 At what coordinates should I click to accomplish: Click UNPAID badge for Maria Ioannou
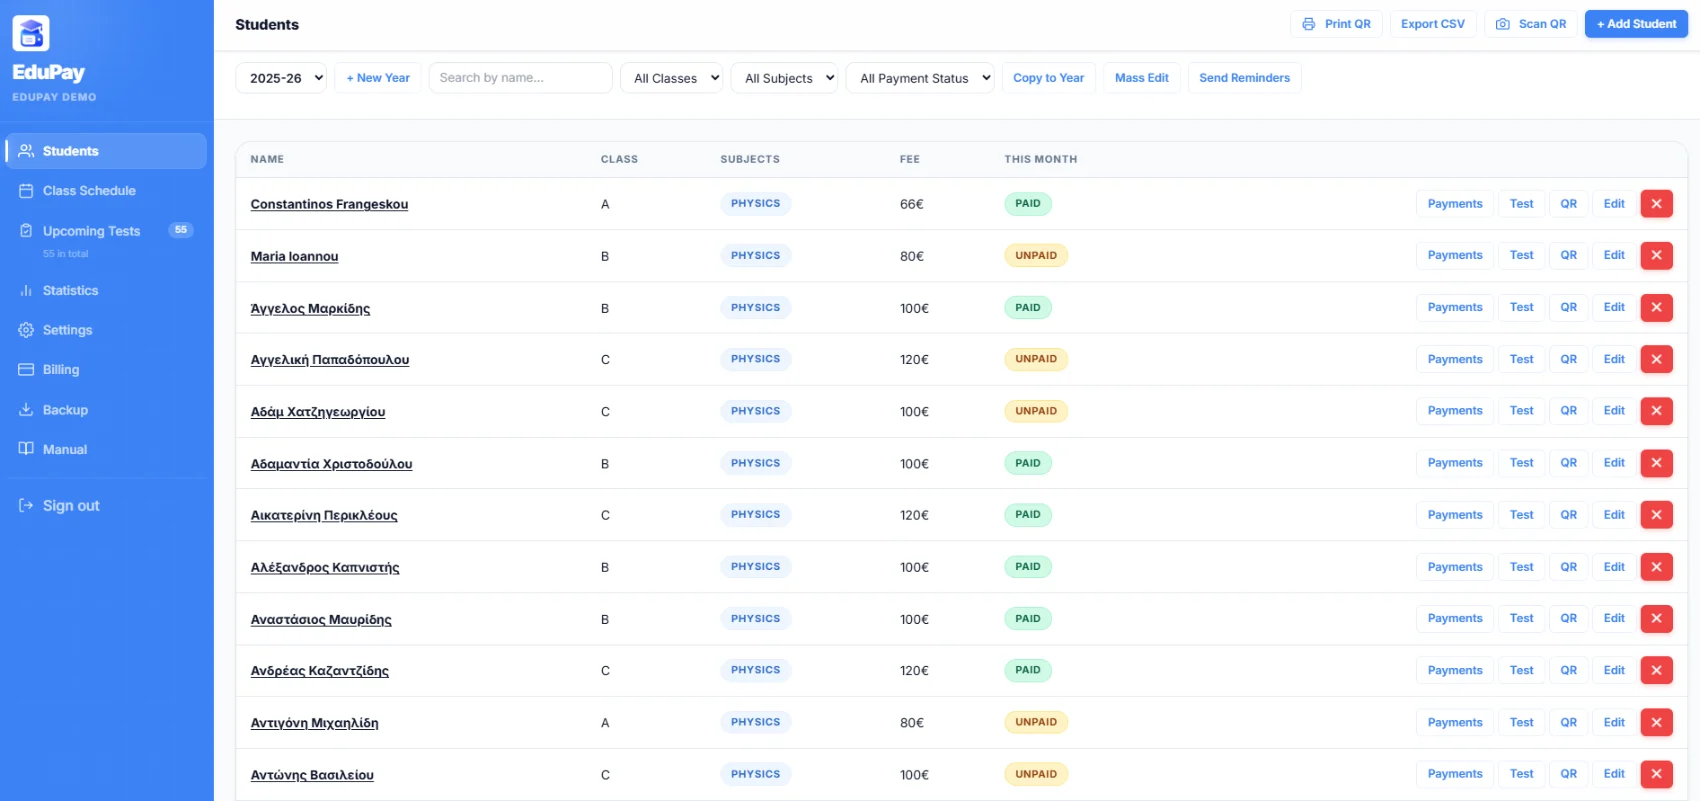coord(1036,255)
